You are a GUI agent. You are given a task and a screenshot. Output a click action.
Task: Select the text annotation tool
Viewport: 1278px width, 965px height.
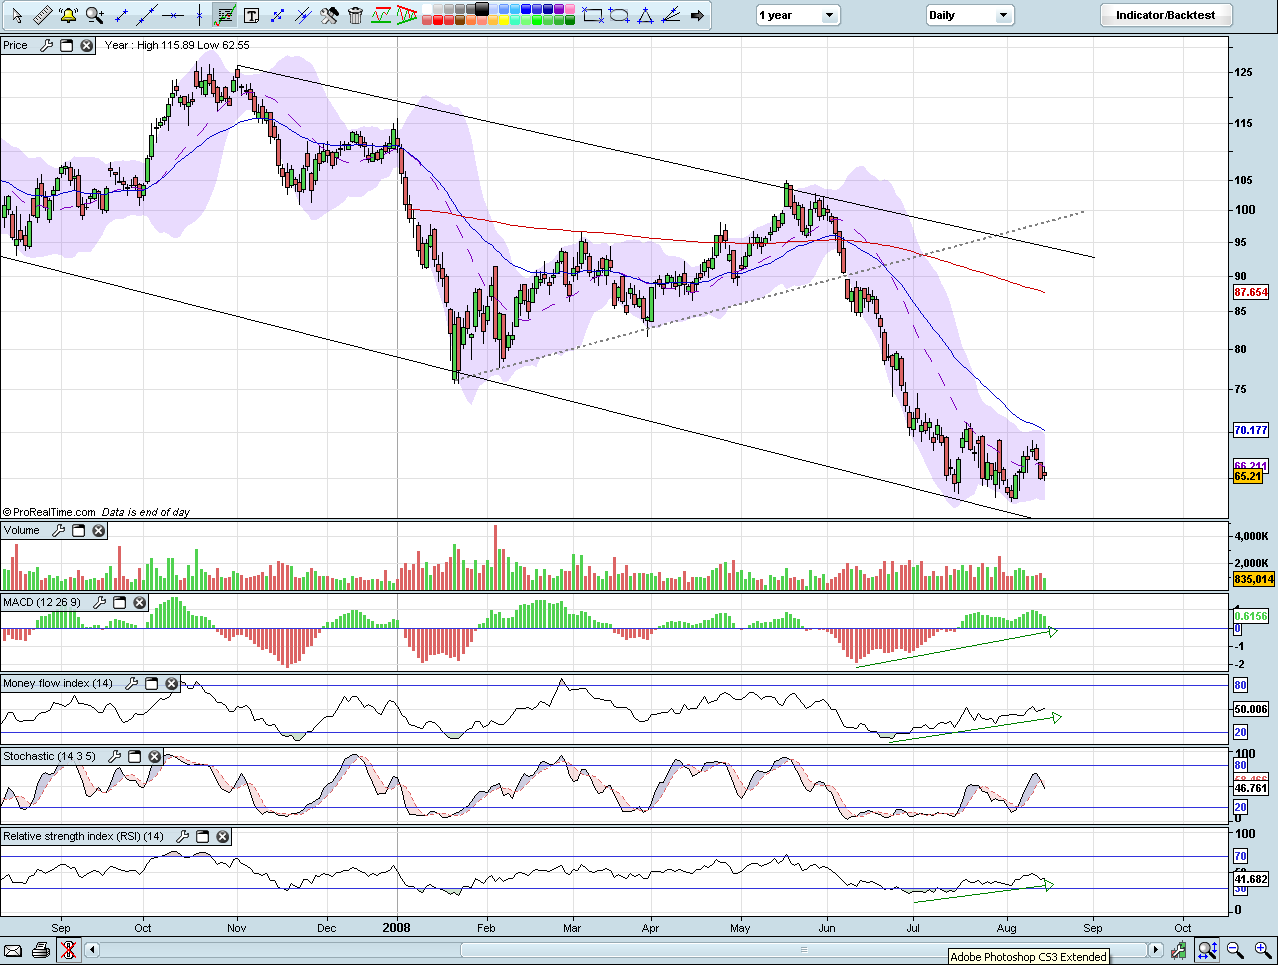[251, 15]
